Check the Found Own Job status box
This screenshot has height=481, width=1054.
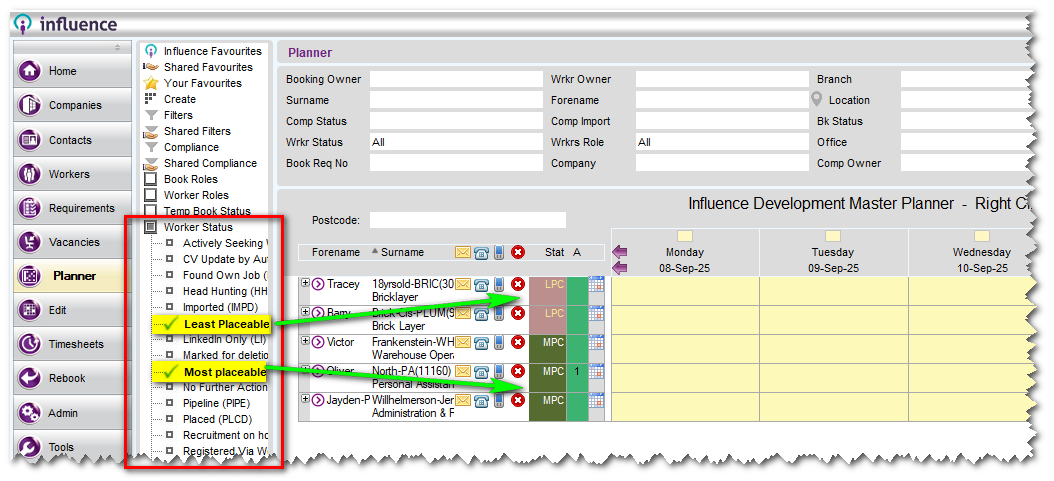(170, 275)
